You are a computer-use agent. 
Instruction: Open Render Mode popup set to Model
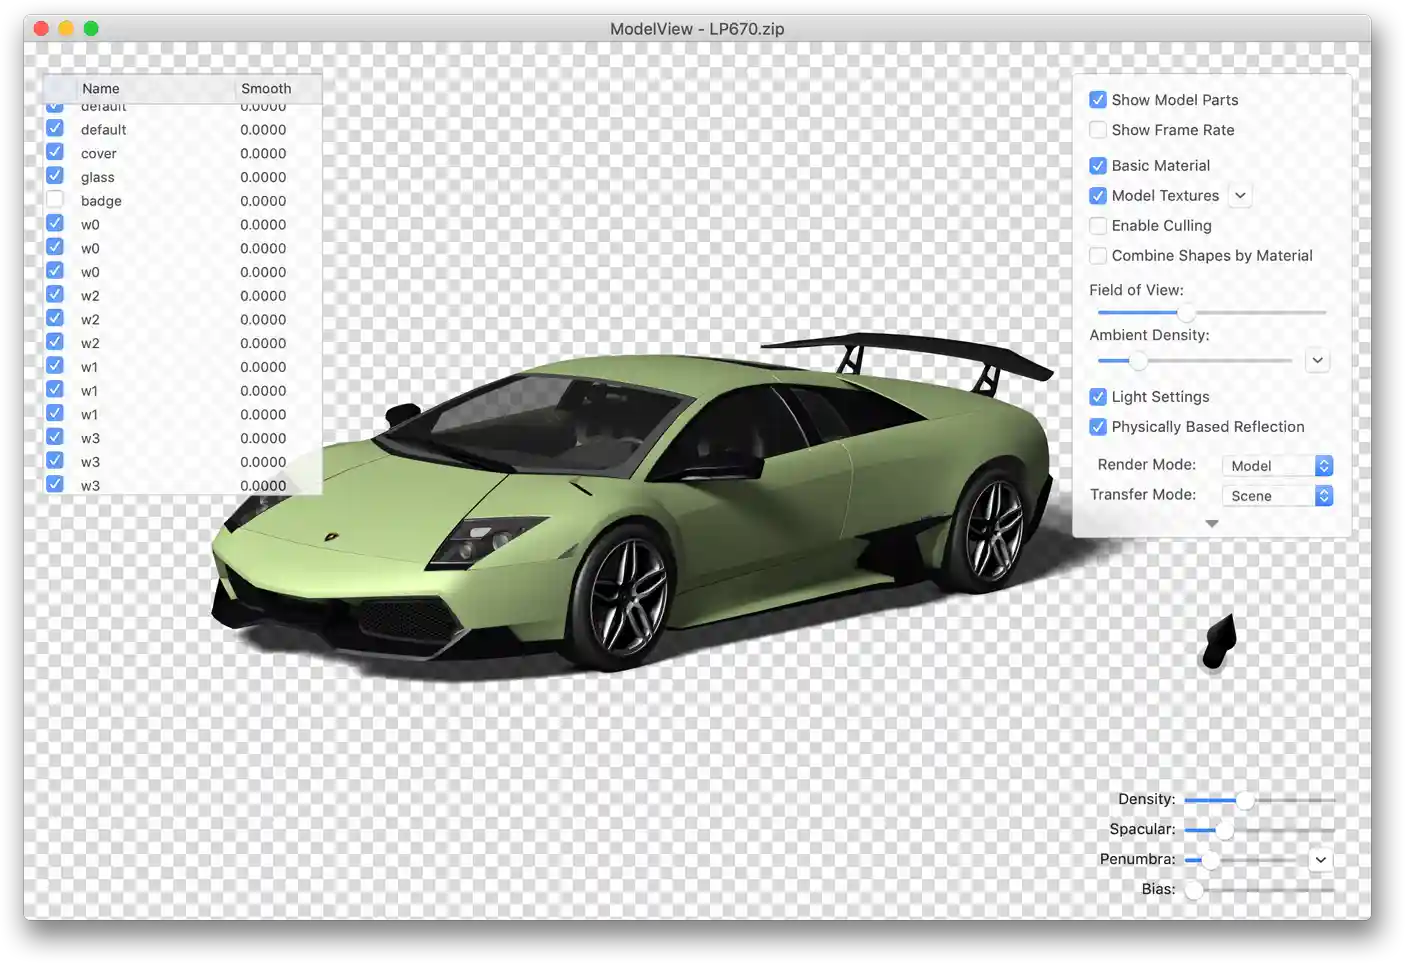[x=1277, y=466]
